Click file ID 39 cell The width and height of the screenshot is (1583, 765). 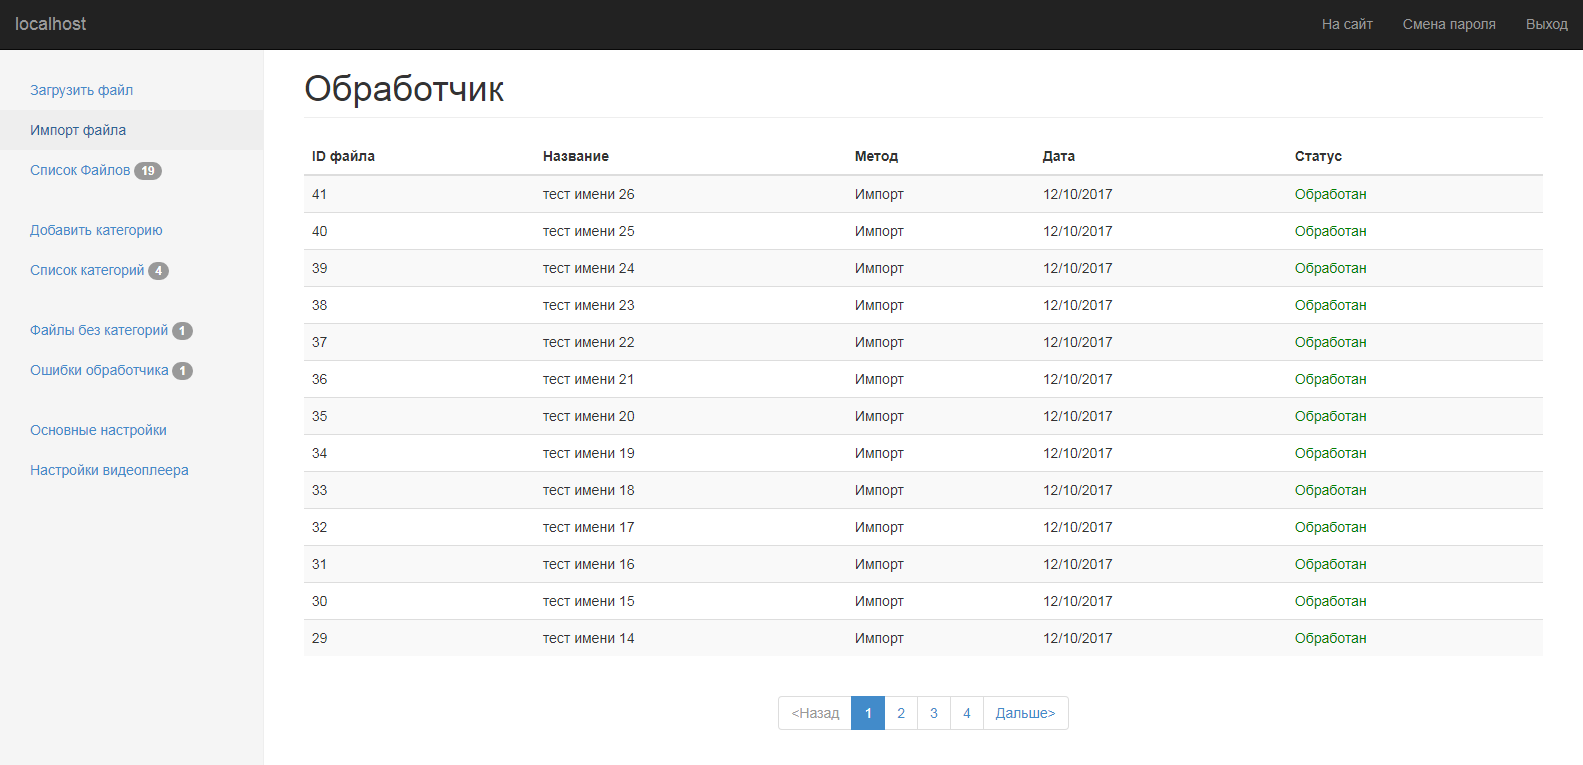pyautogui.click(x=320, y=268)
